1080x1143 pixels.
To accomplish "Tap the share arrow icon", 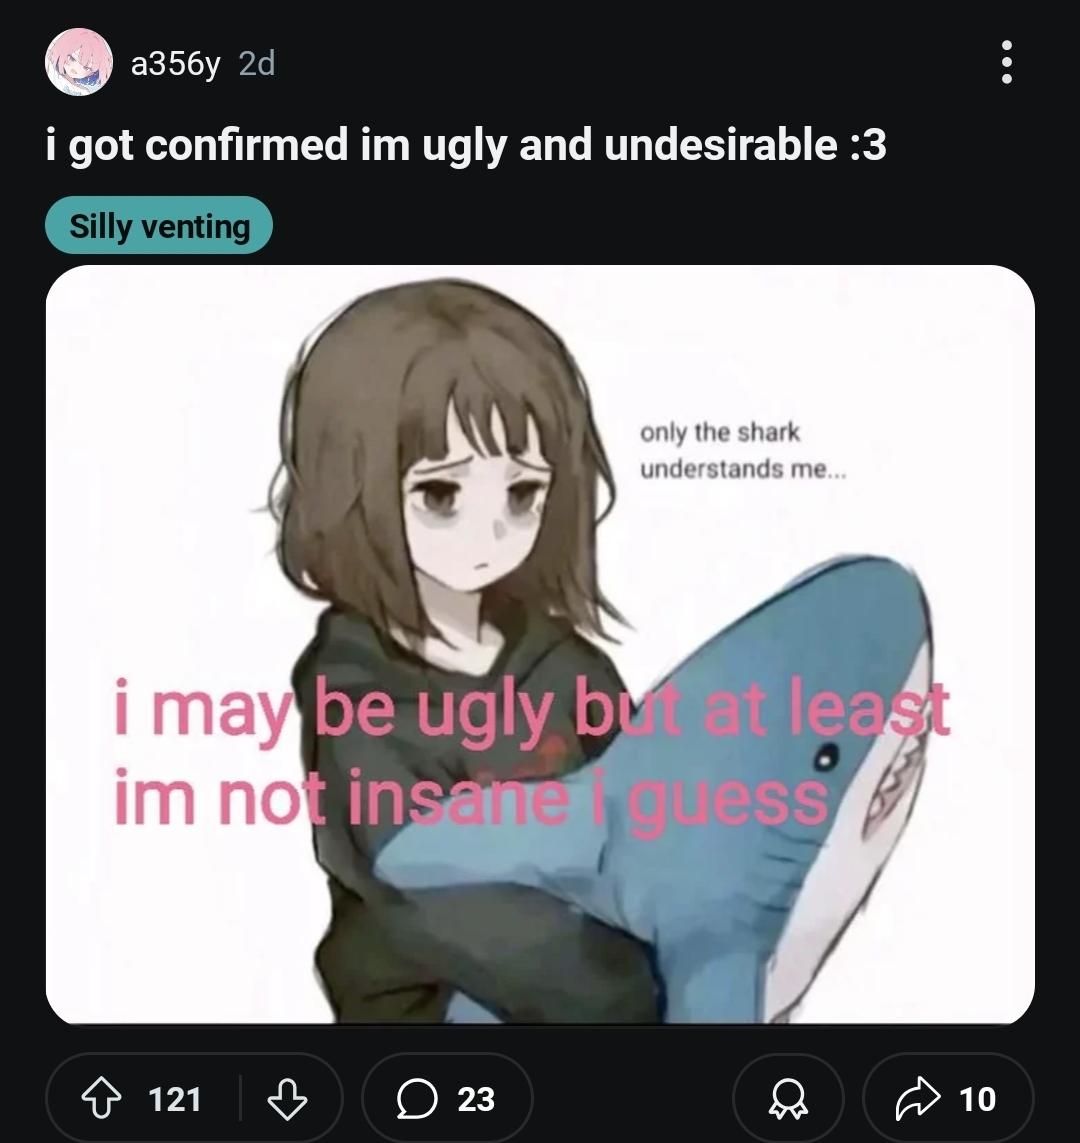I will [x=917, y=1098].
